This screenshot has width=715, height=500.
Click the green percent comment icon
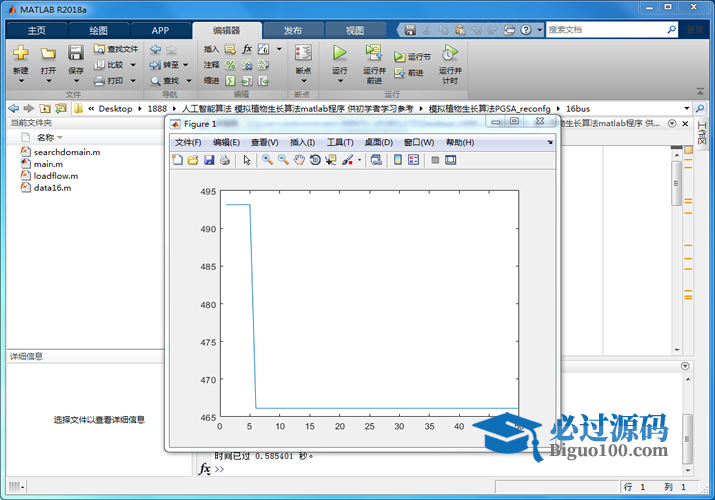[231, 65]
